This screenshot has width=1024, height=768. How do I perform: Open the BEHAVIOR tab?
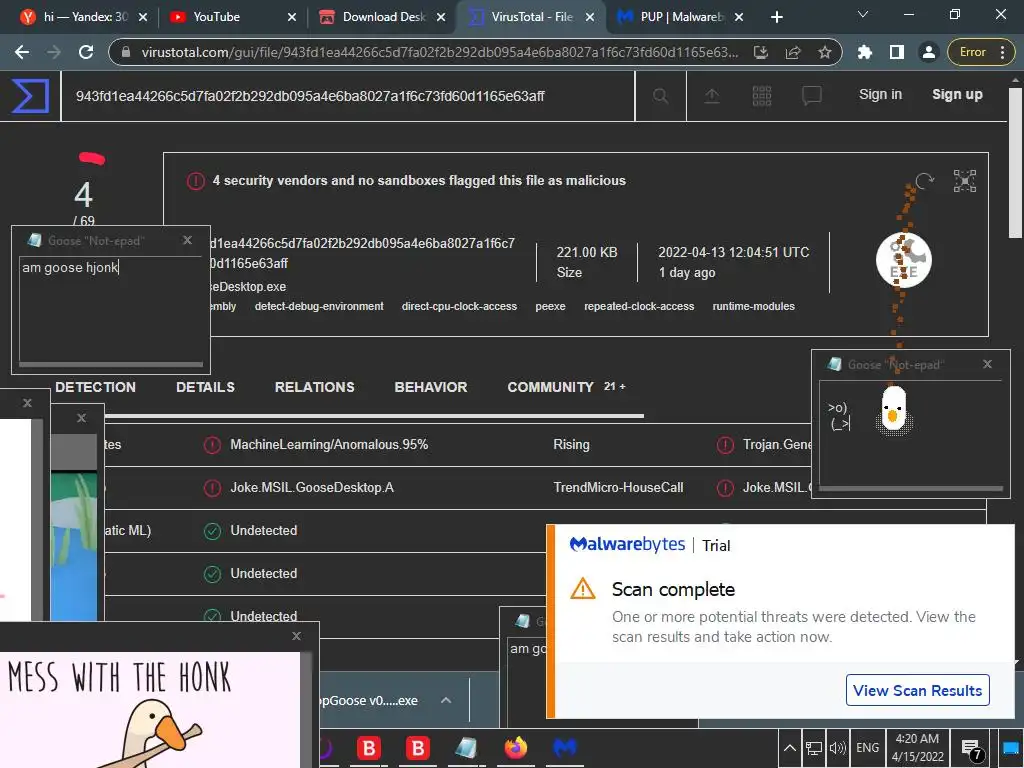[x=430, y=387]
